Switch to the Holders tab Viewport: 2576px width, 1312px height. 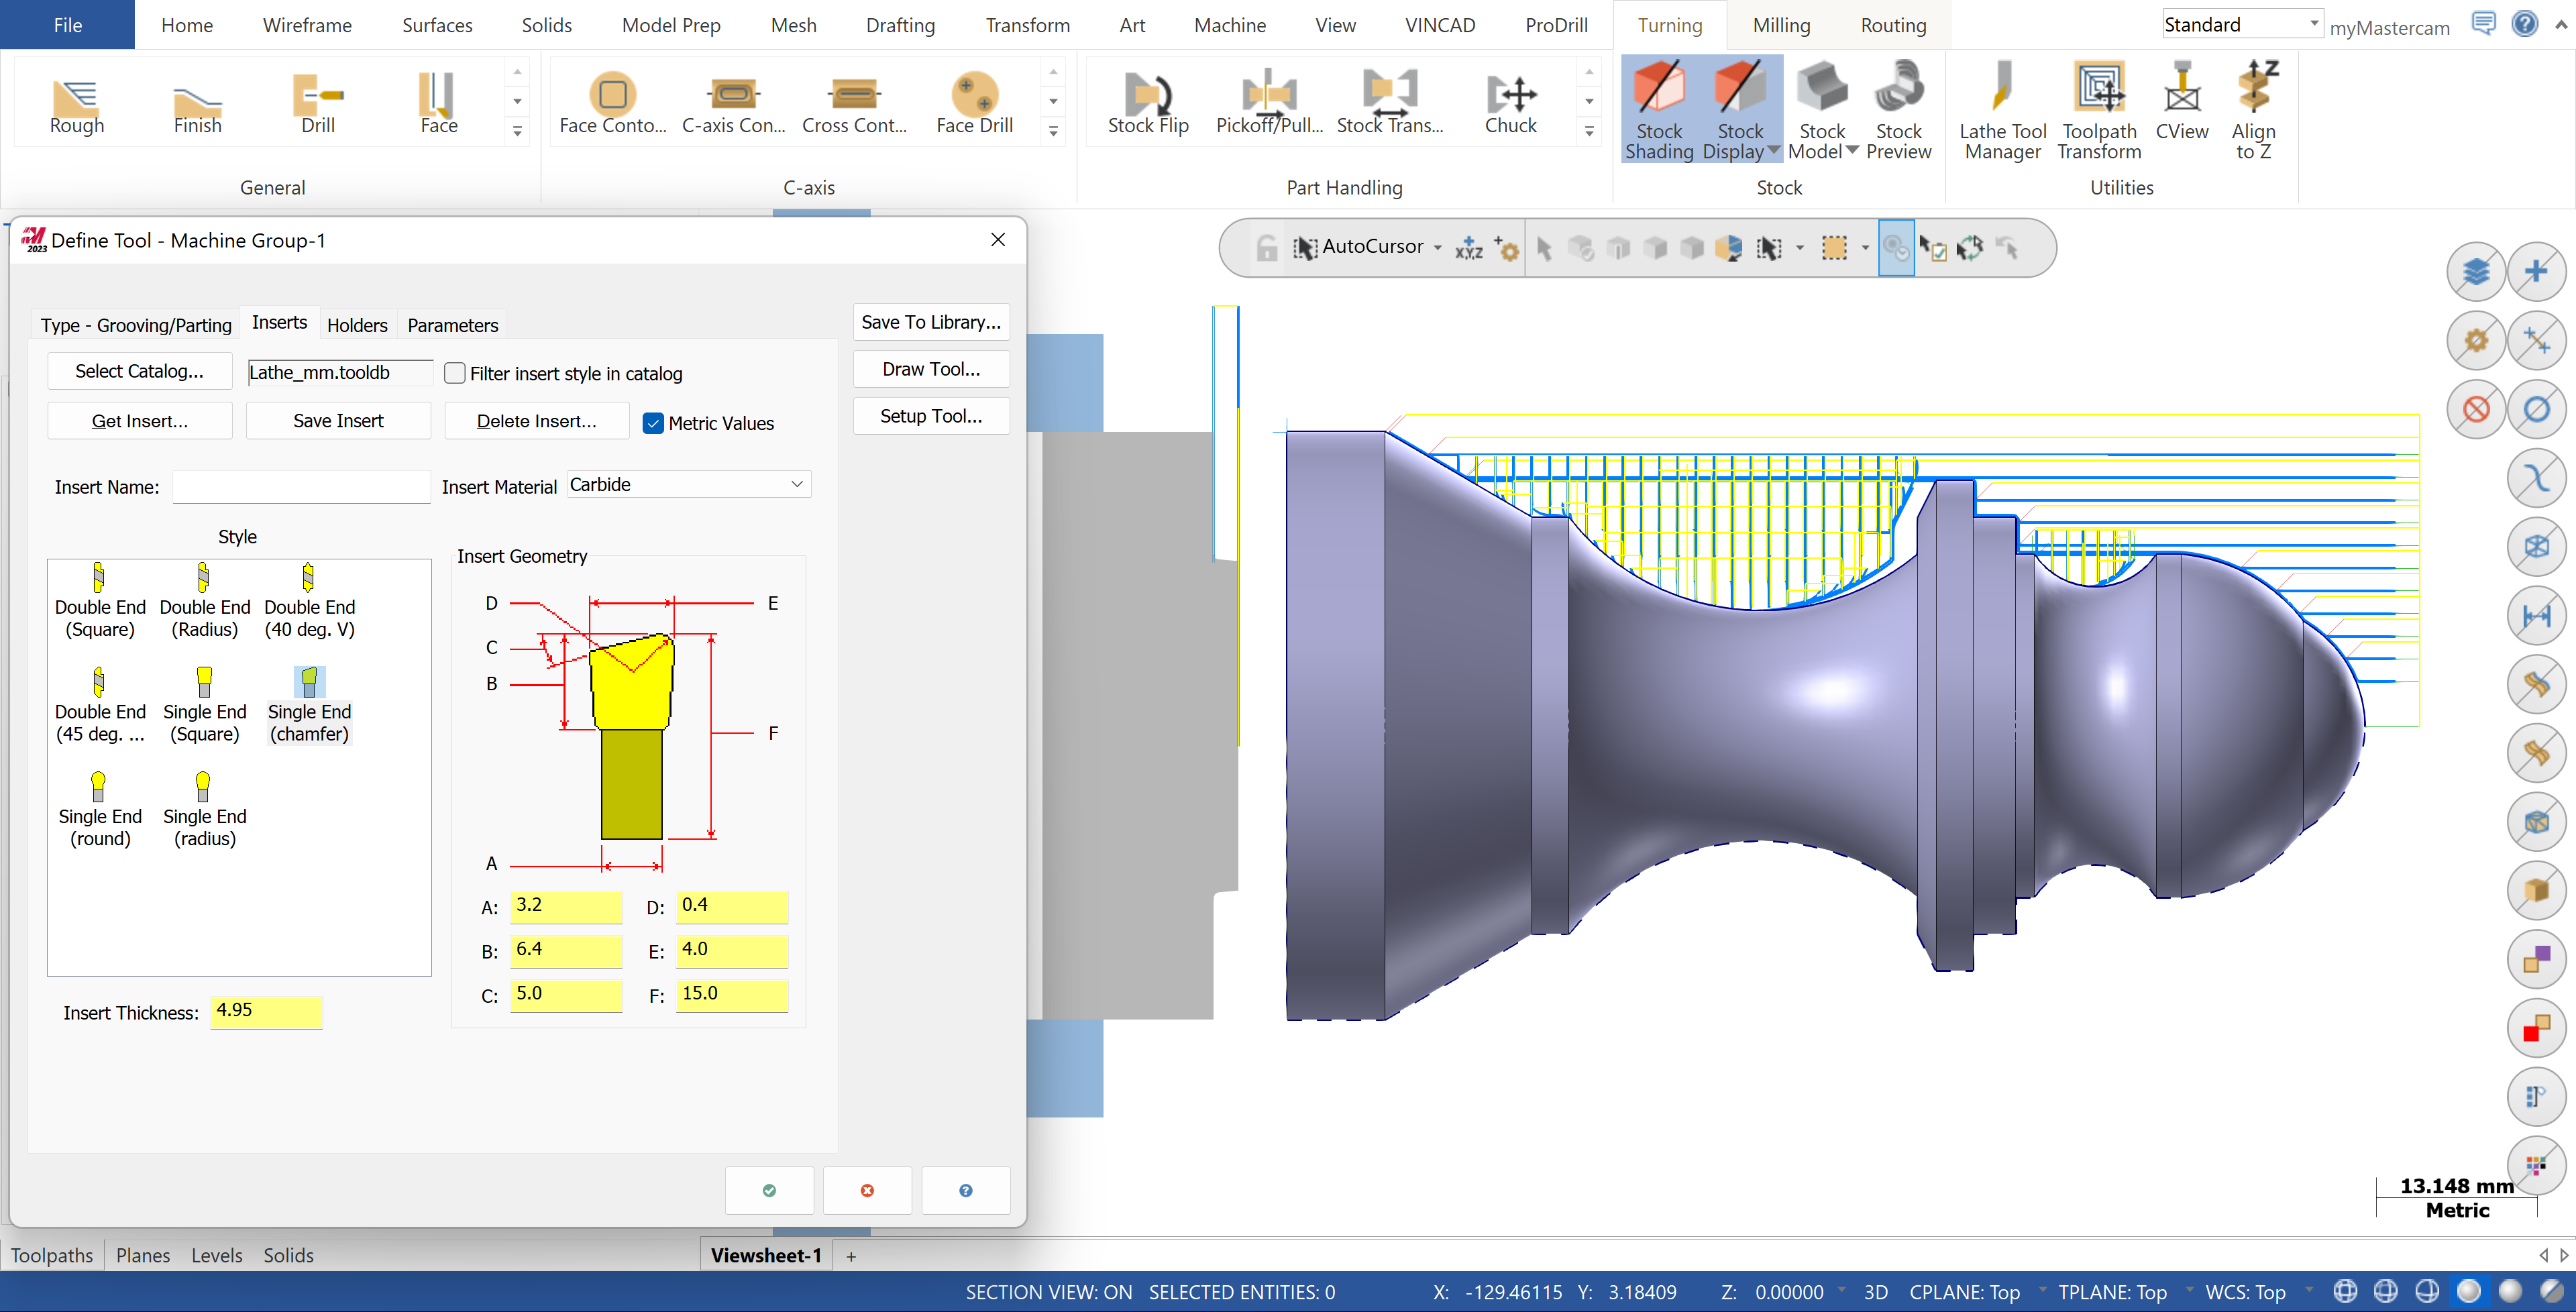tap(357, 325)
